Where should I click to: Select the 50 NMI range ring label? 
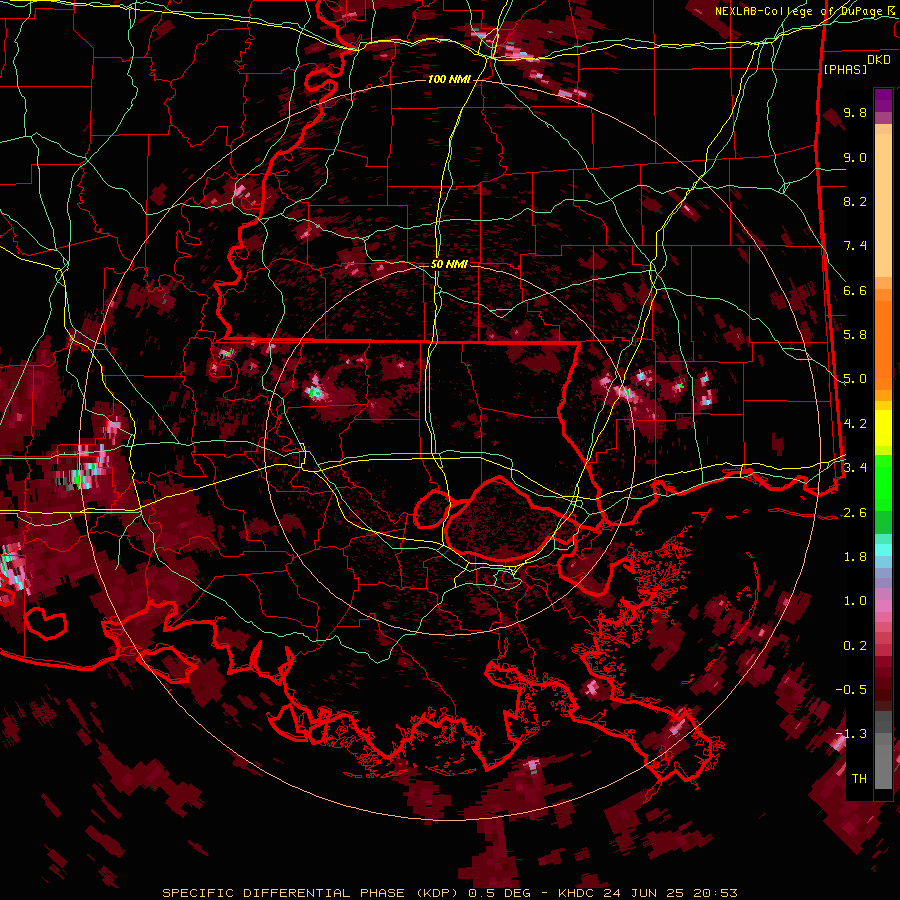tap(449, 264)
